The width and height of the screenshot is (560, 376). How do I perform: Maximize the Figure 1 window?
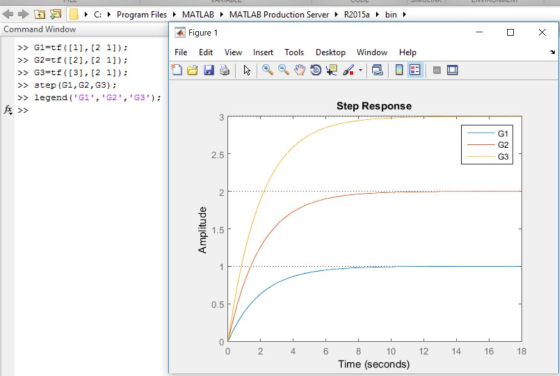coord(510,32)
